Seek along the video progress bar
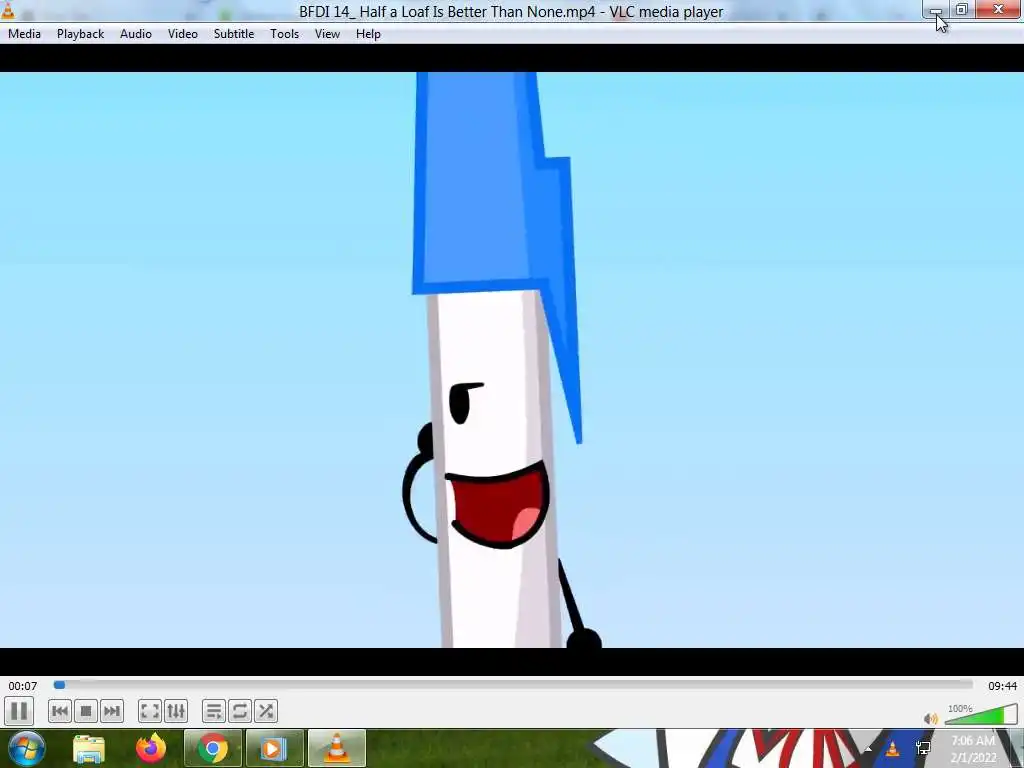Image resolution: width=1024 pixels, height=768 pixels. click(513, 685)
